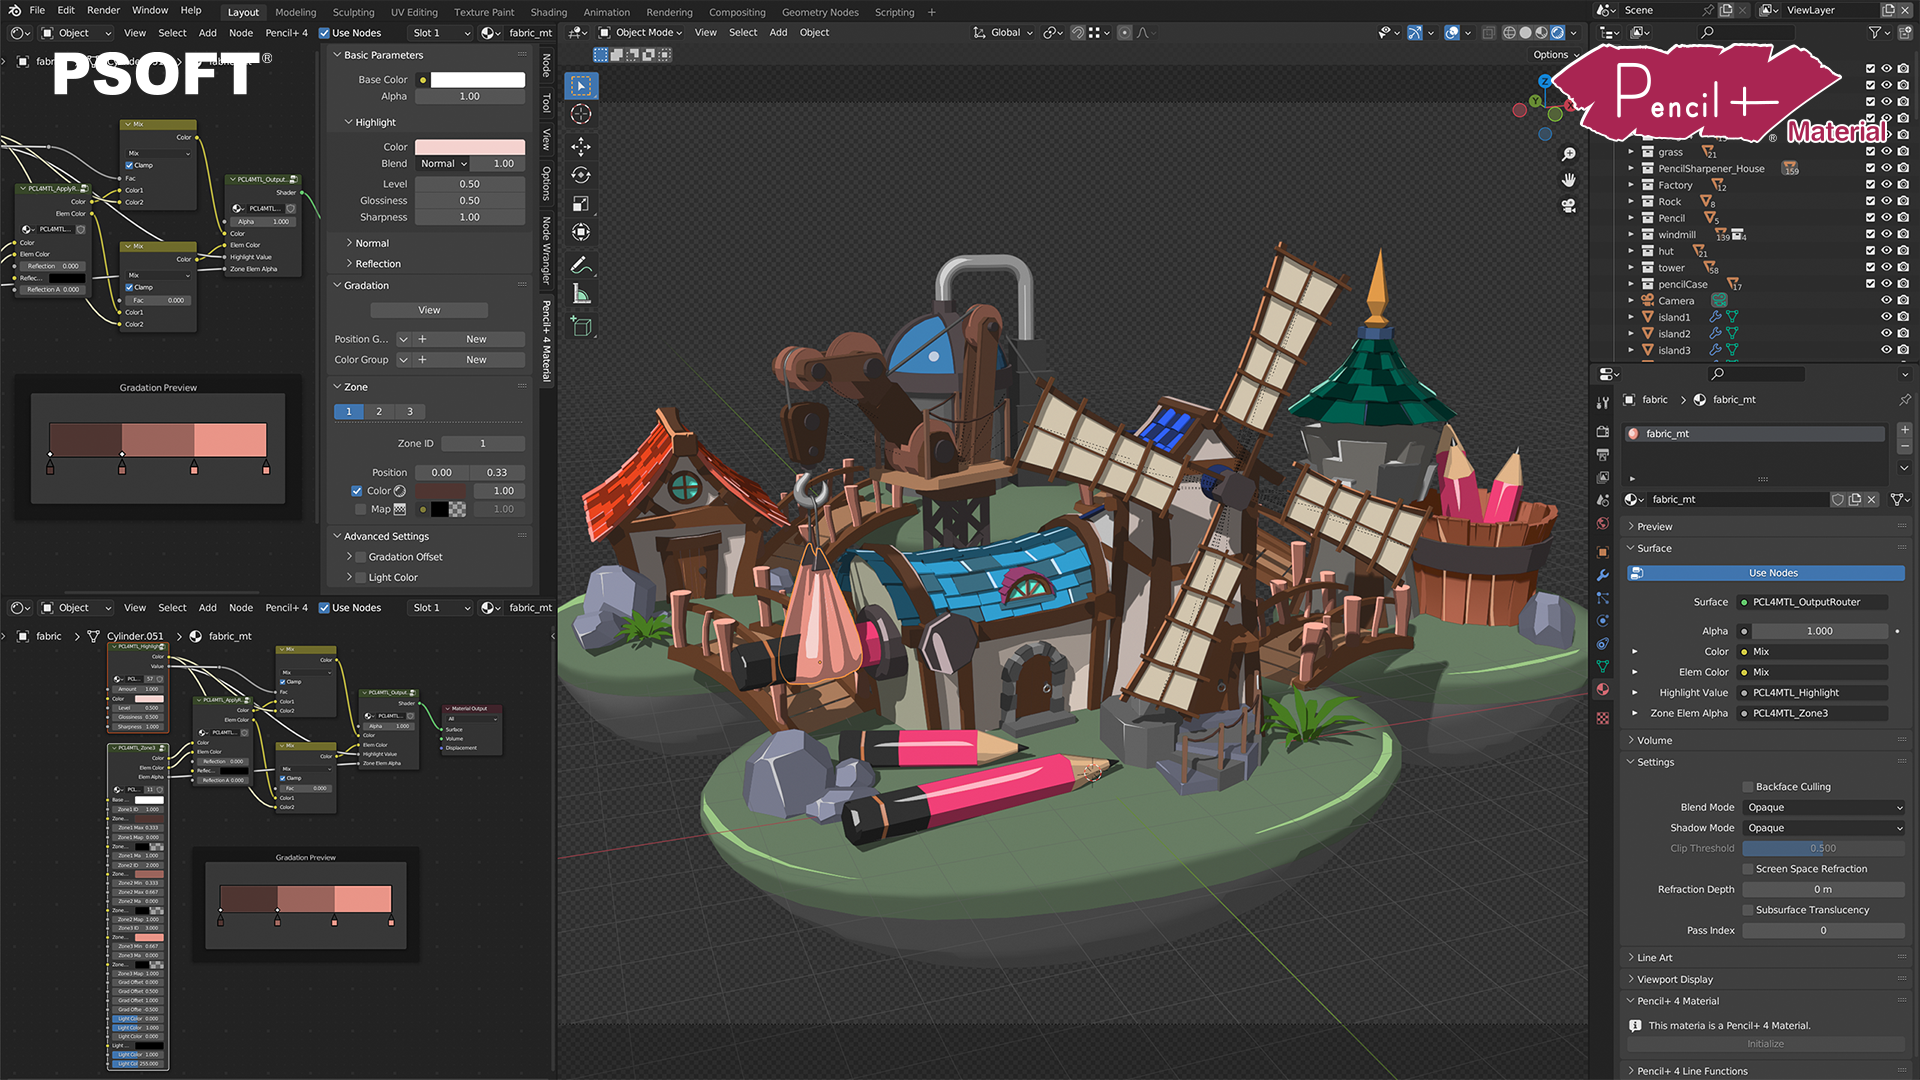
Task: Enable Backface Culling checkbox
Action: pos(1748,787)
